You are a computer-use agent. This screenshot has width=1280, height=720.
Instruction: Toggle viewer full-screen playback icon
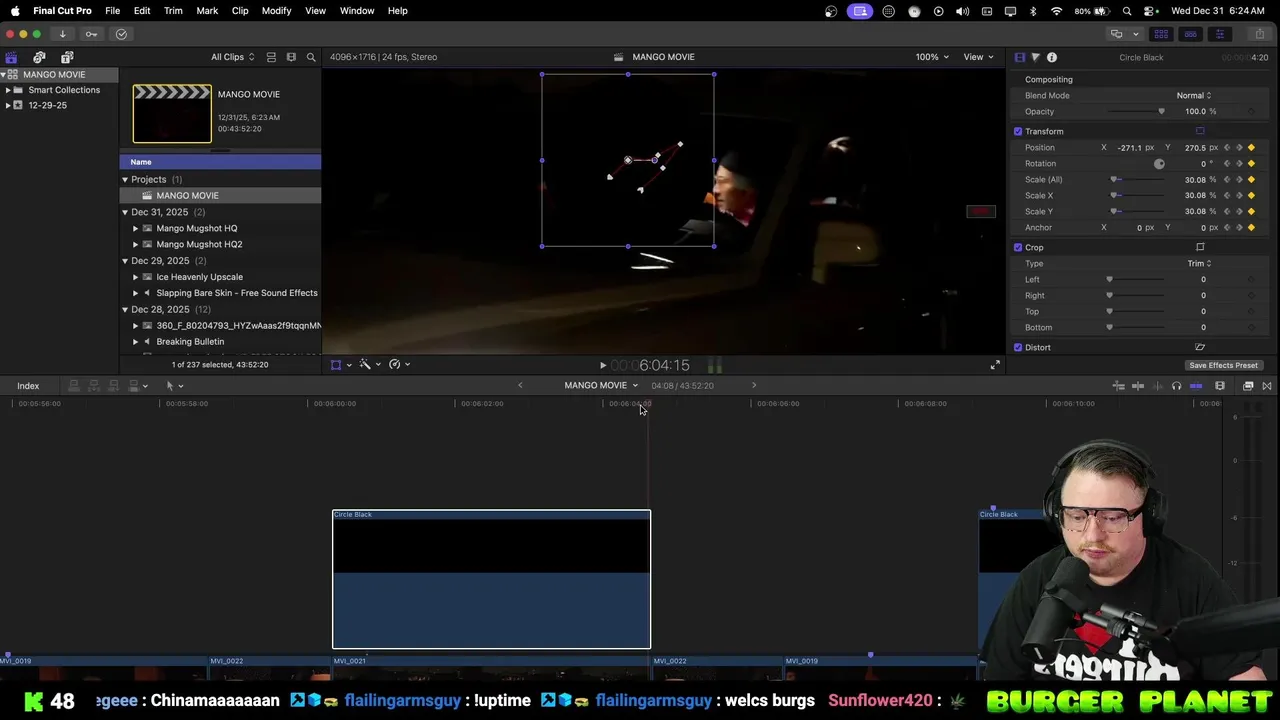(995, 365)
